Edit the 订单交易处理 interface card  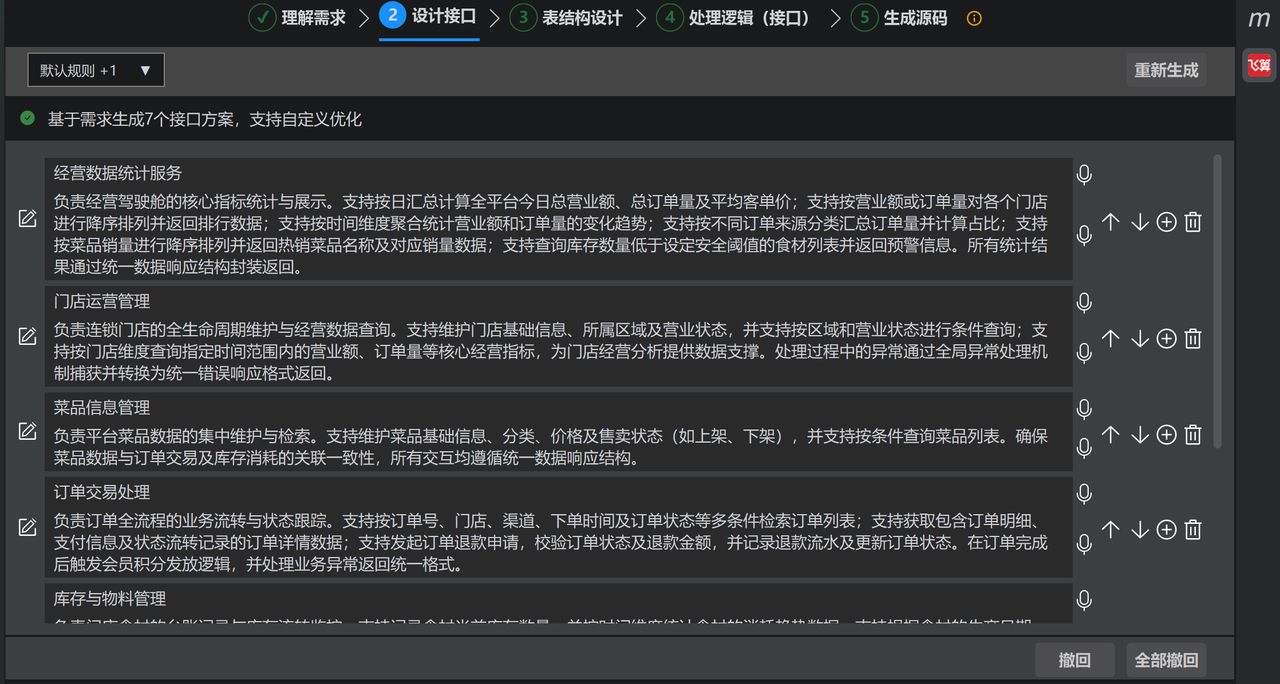point(27,527)
